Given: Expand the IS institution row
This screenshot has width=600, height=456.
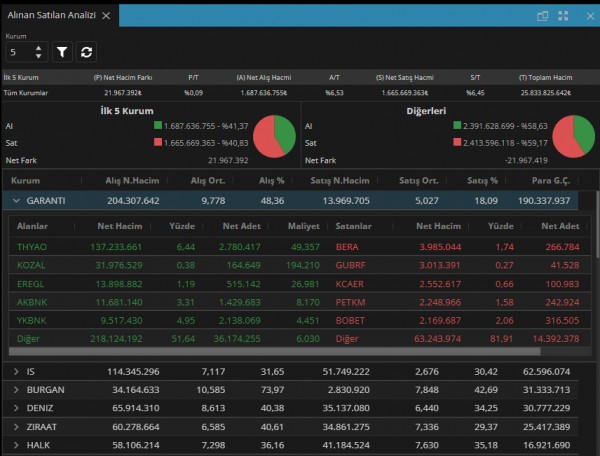Looking at the screenshot, I should tap(16, 371).
